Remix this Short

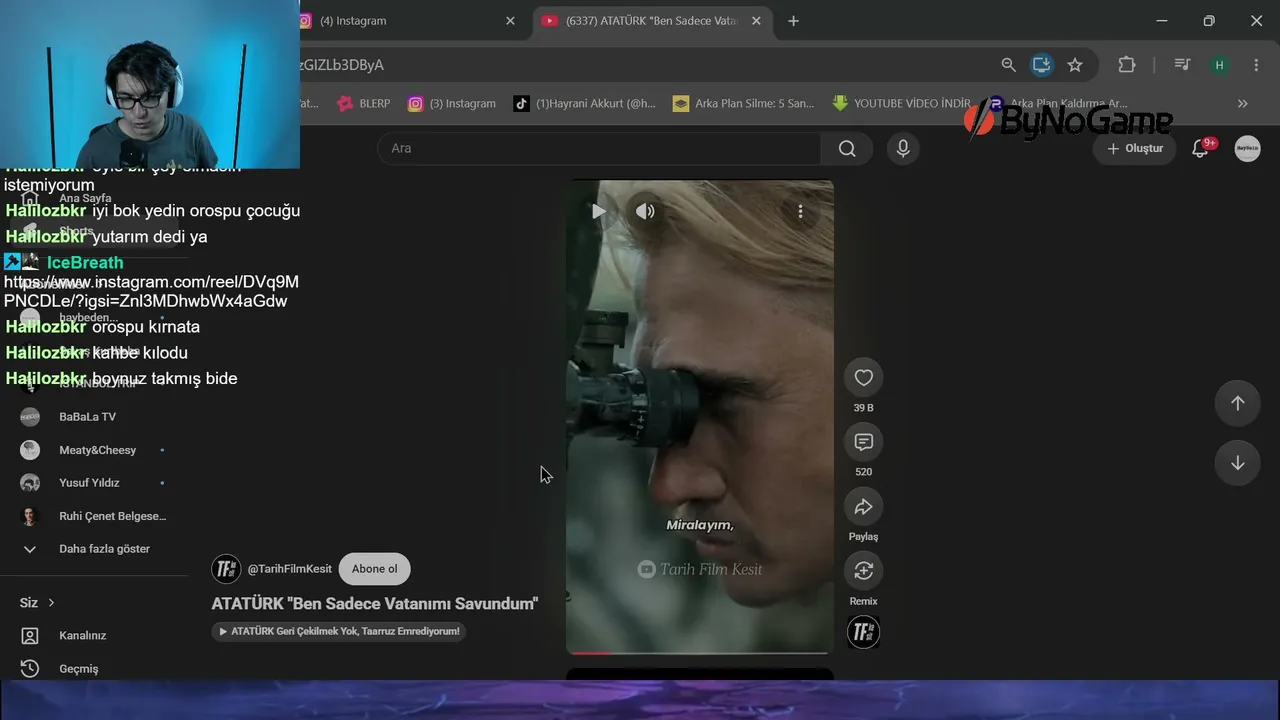point(863,571)
